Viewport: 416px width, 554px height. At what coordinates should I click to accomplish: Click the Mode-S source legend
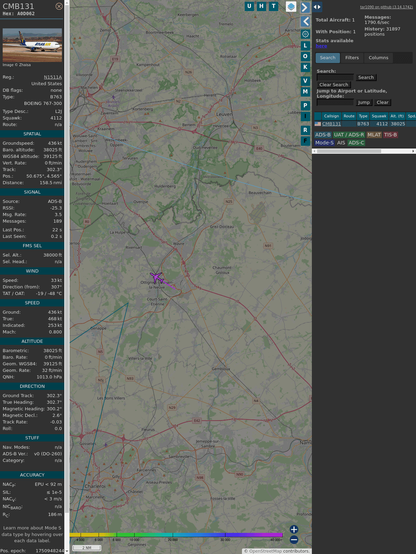324,143
